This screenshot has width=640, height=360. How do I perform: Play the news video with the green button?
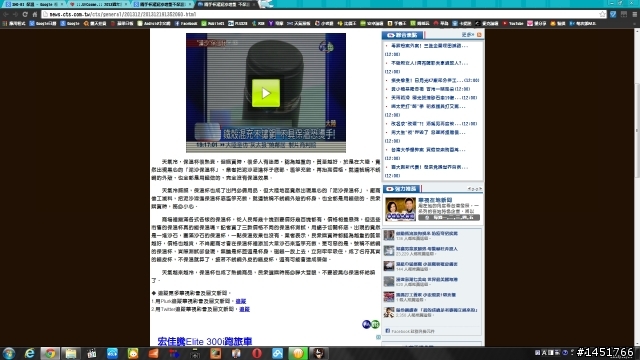pos(266,93)
